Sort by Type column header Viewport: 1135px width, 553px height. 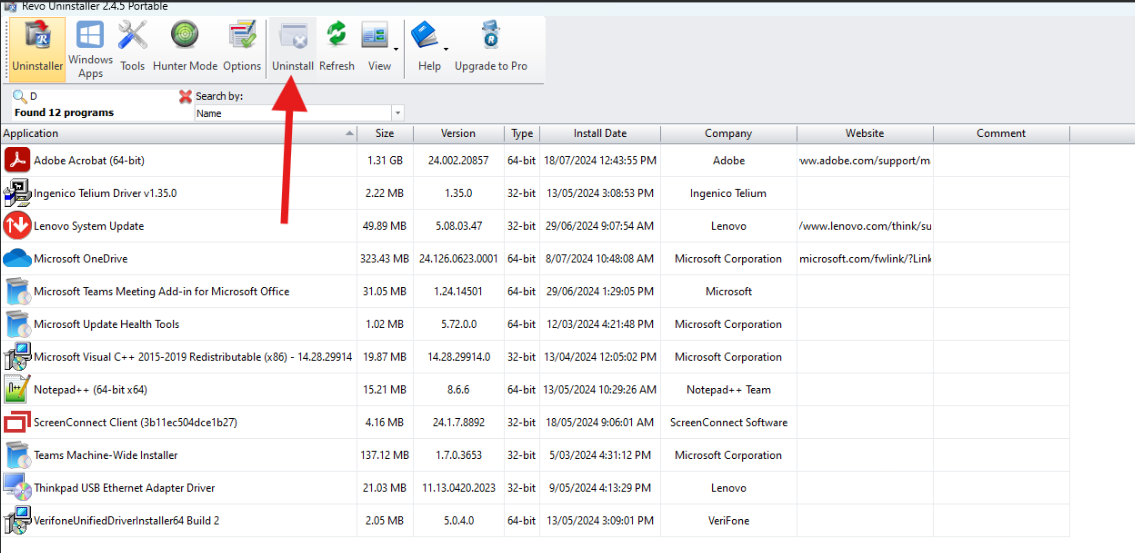click(522, 133)
